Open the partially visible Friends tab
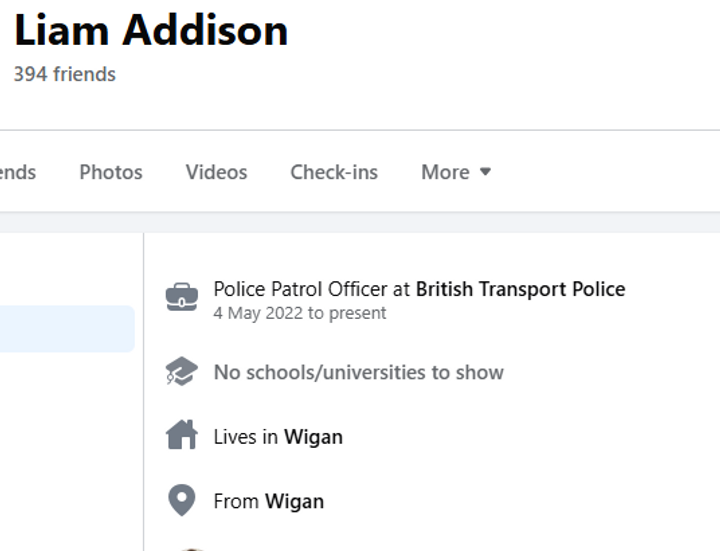The width and height of the screenshot is (720, 551). tap(17, 172)
